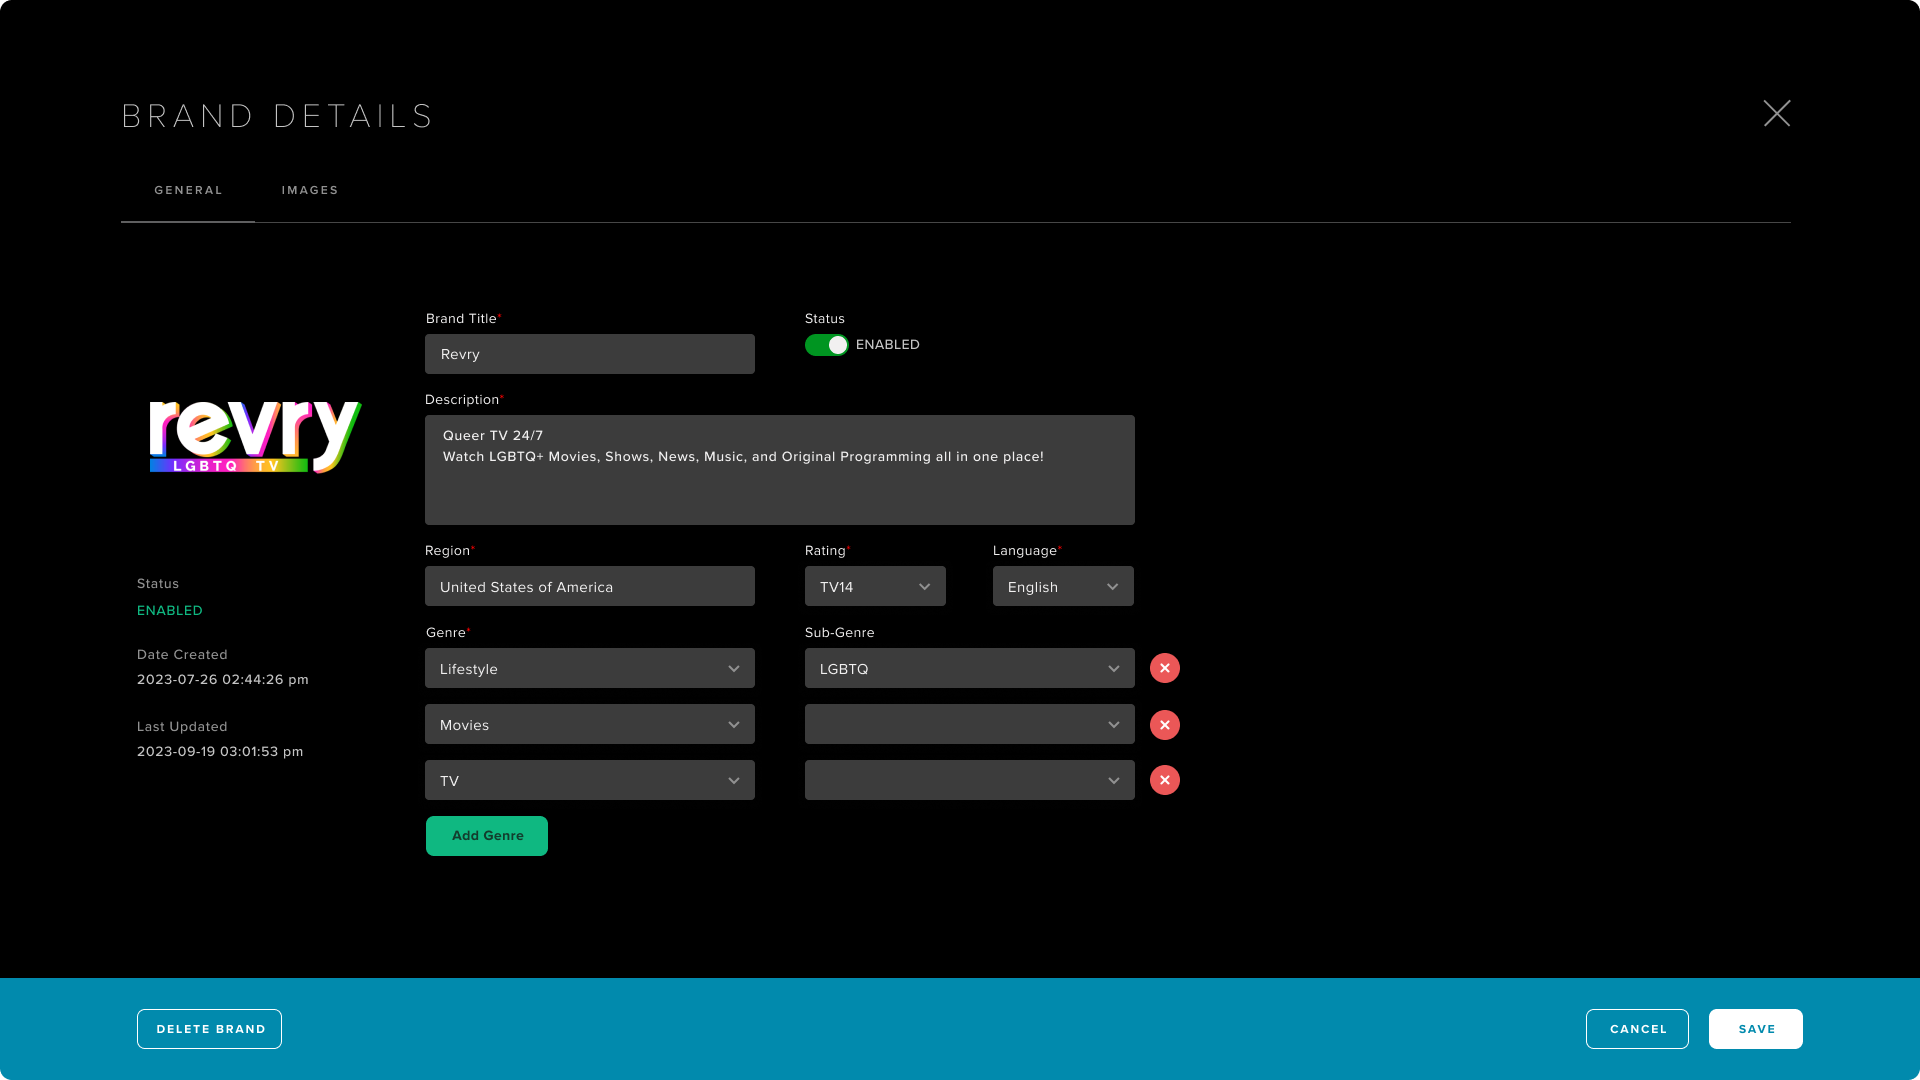The height and width of the screenshot is (1080, 1920).
Task: Close the Brand Details dialog with X
Action: (1777, 113)
